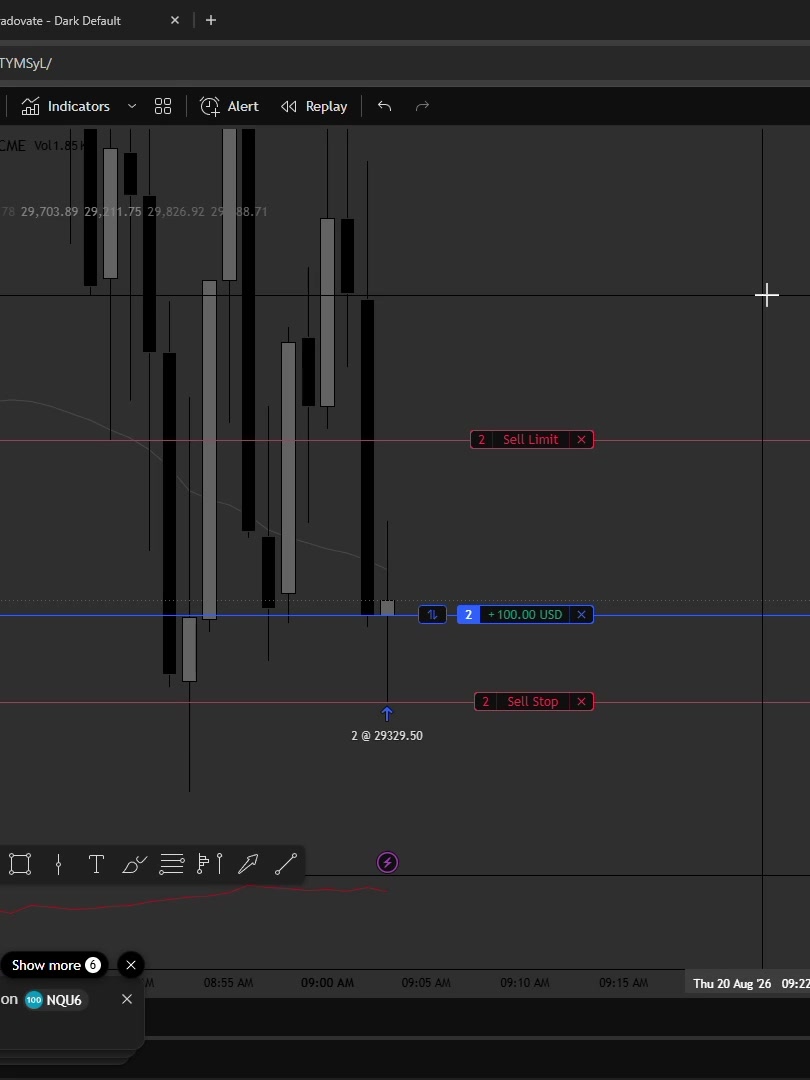Click the buy execution arrow below candle

(x=387, y=714)
